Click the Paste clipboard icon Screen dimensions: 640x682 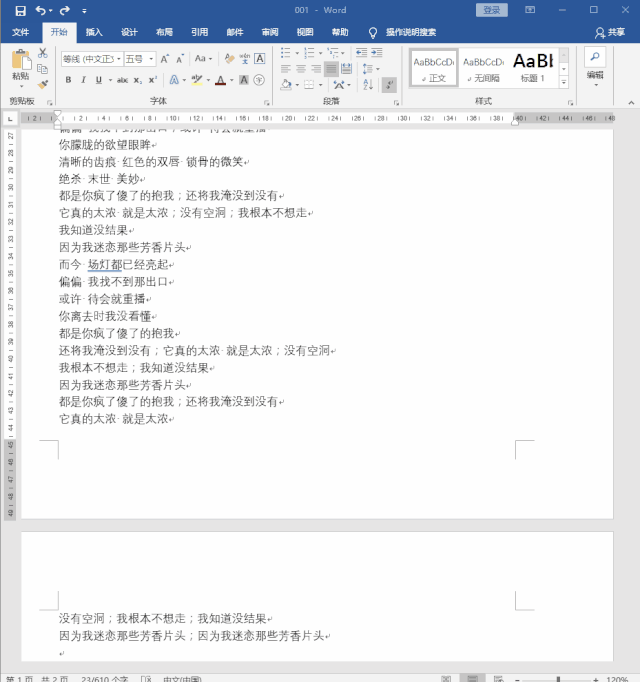(20, 60)
